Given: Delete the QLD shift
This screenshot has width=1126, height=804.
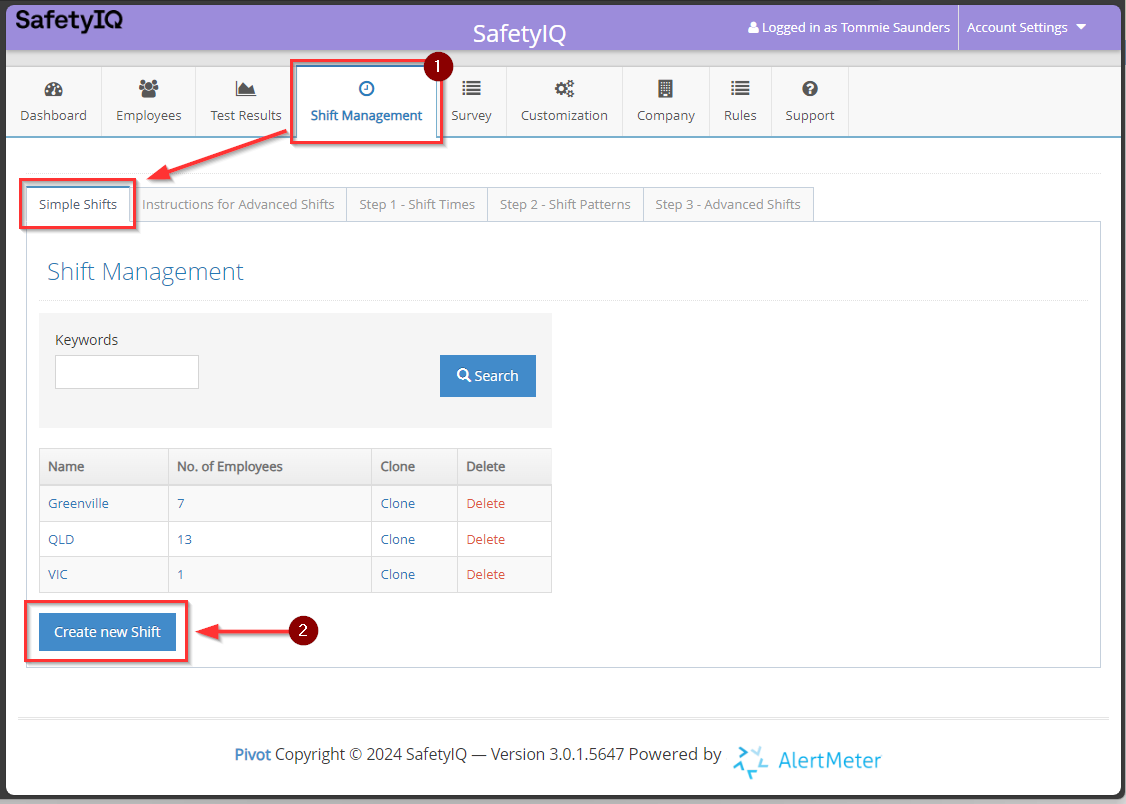Looking at the screenshot, I should coord(485,539).
